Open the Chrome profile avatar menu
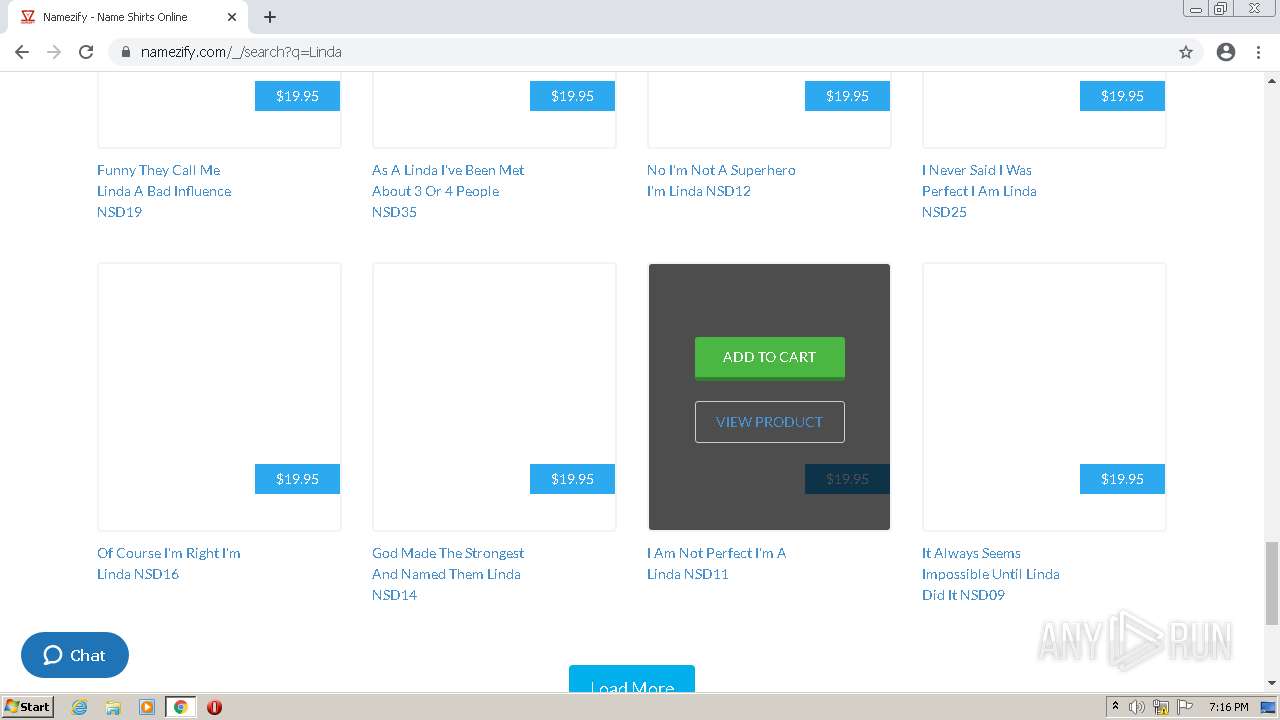This screenshot has height=720, width=1280. pos(1226,52)
